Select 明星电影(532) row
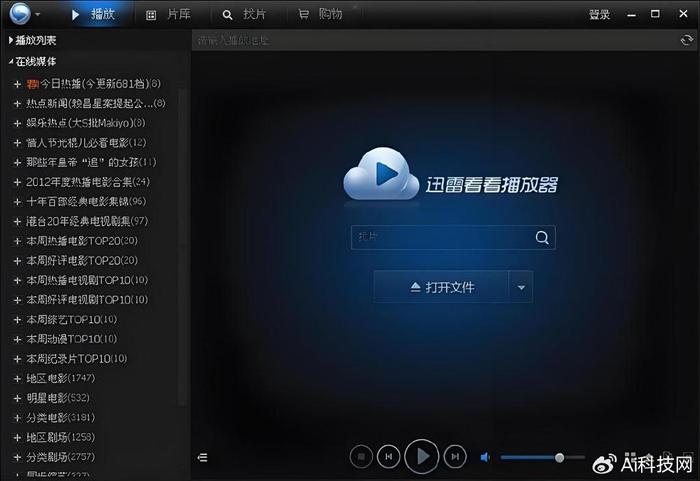Viewport: 700px width, 481px height. pos(58,398)
